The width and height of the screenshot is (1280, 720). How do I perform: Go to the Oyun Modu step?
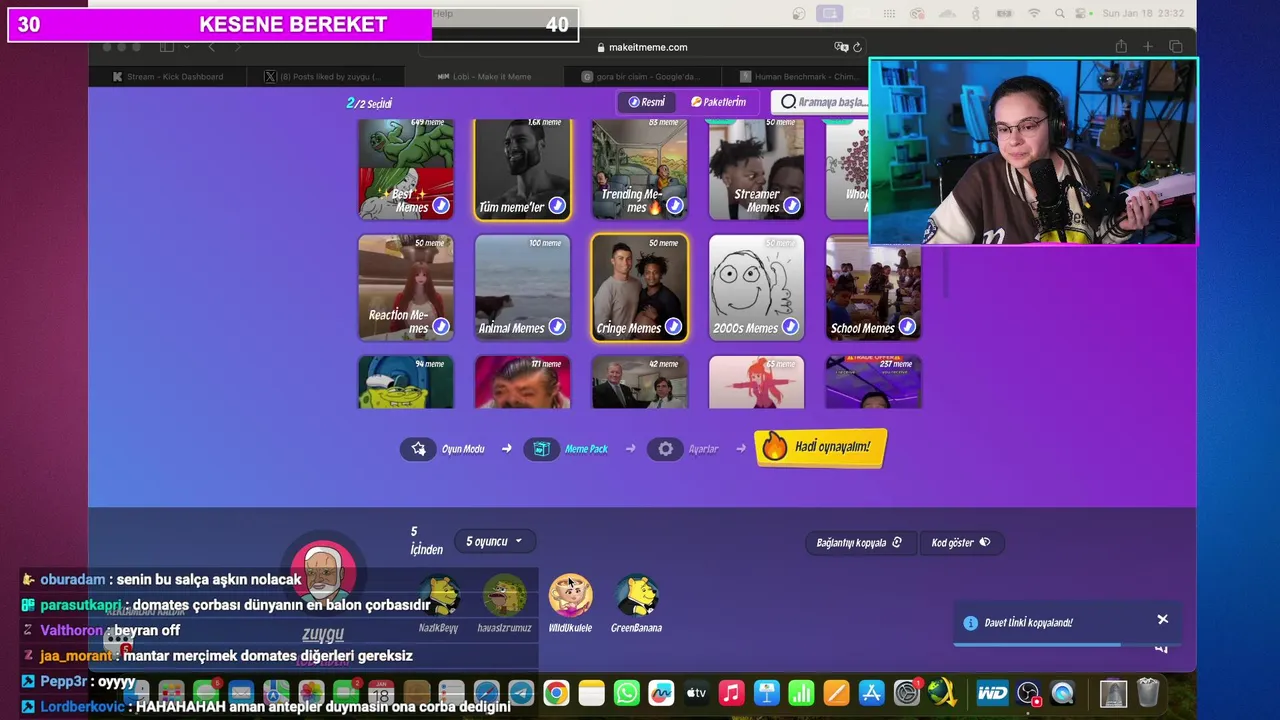point(443,449)
